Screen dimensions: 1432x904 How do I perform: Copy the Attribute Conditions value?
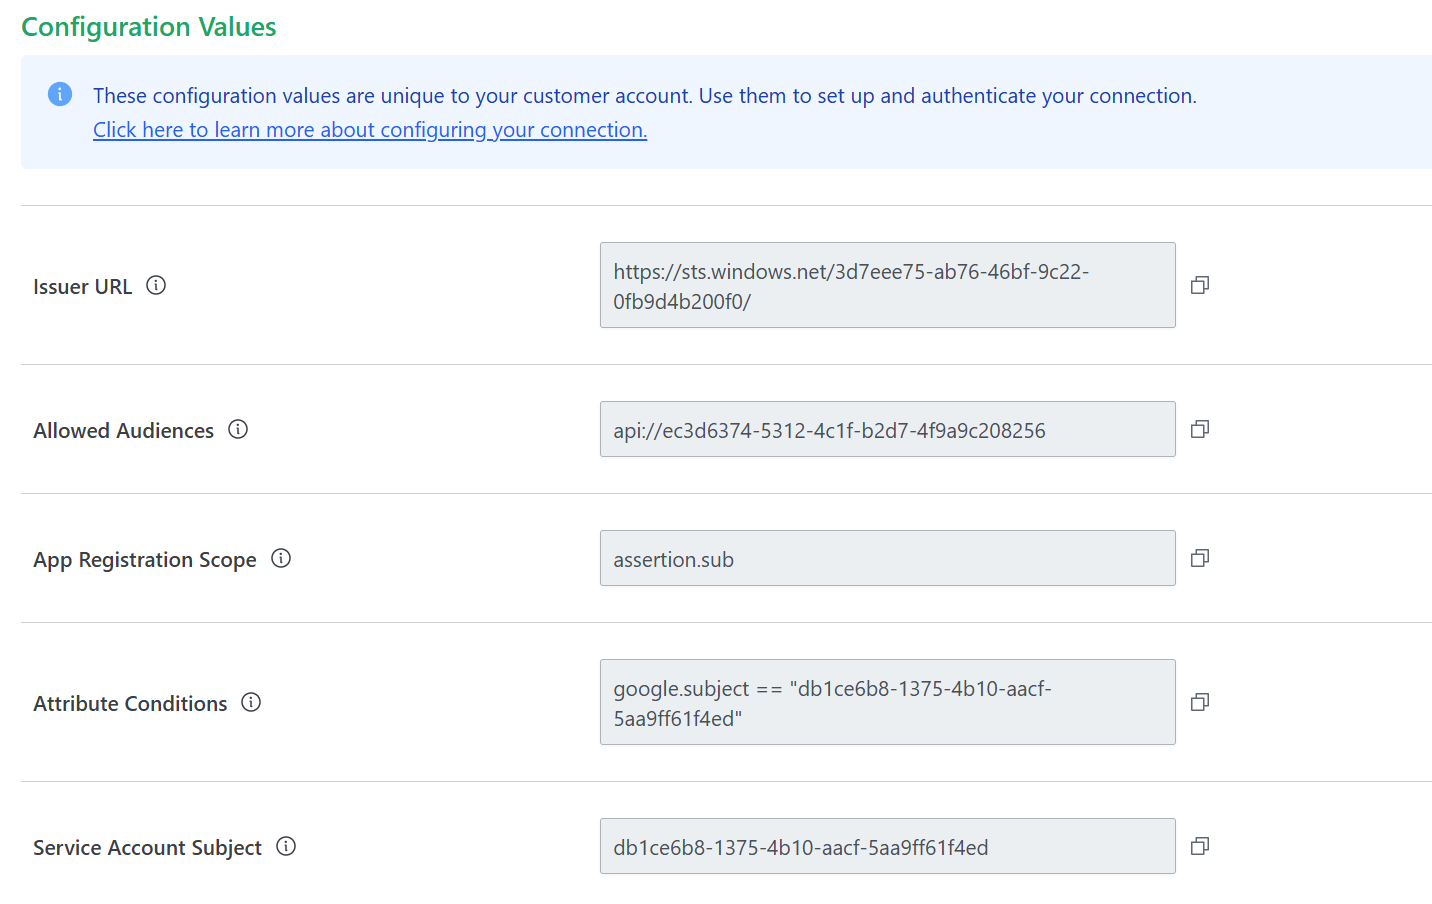[x=1200, y=702]
